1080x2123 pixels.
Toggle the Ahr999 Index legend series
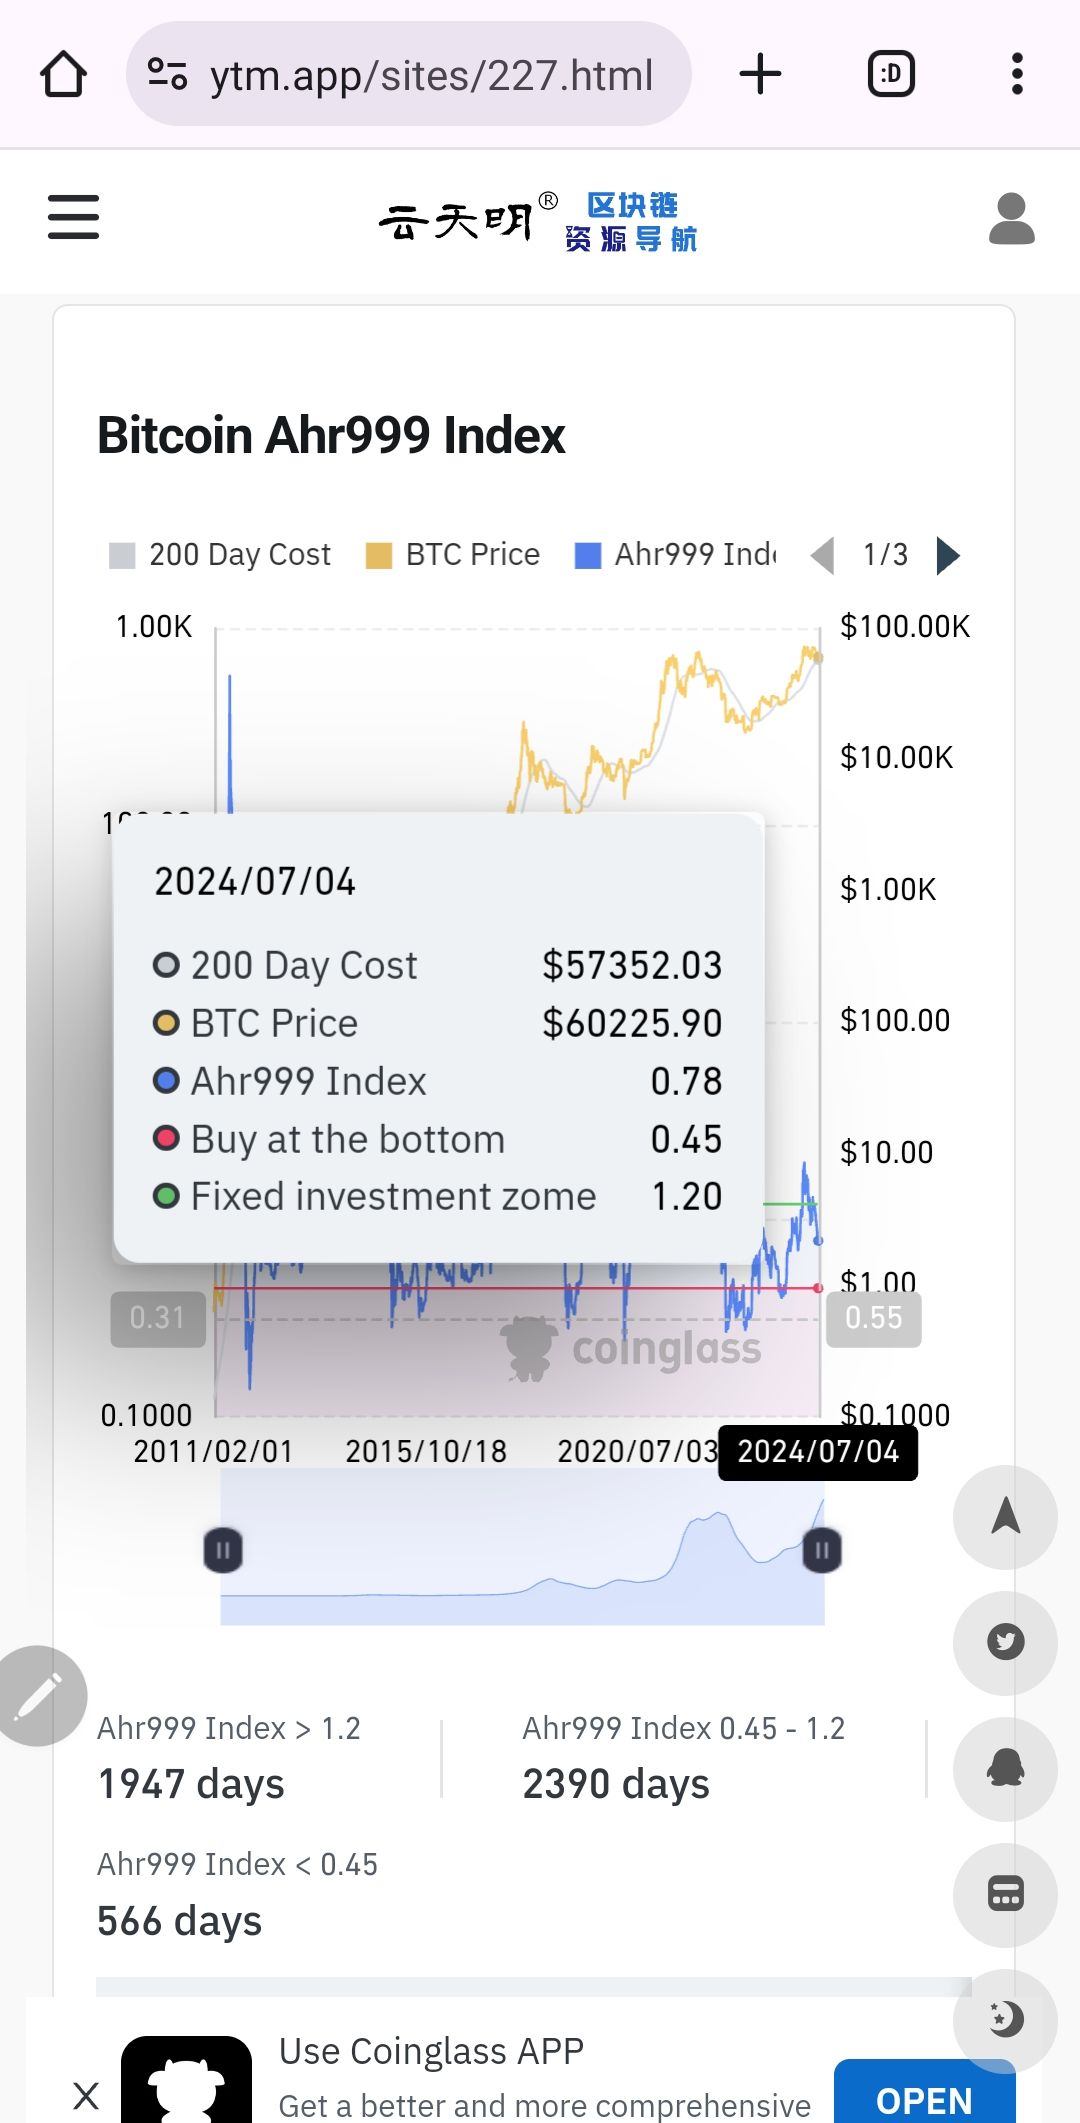pos(676,555)
